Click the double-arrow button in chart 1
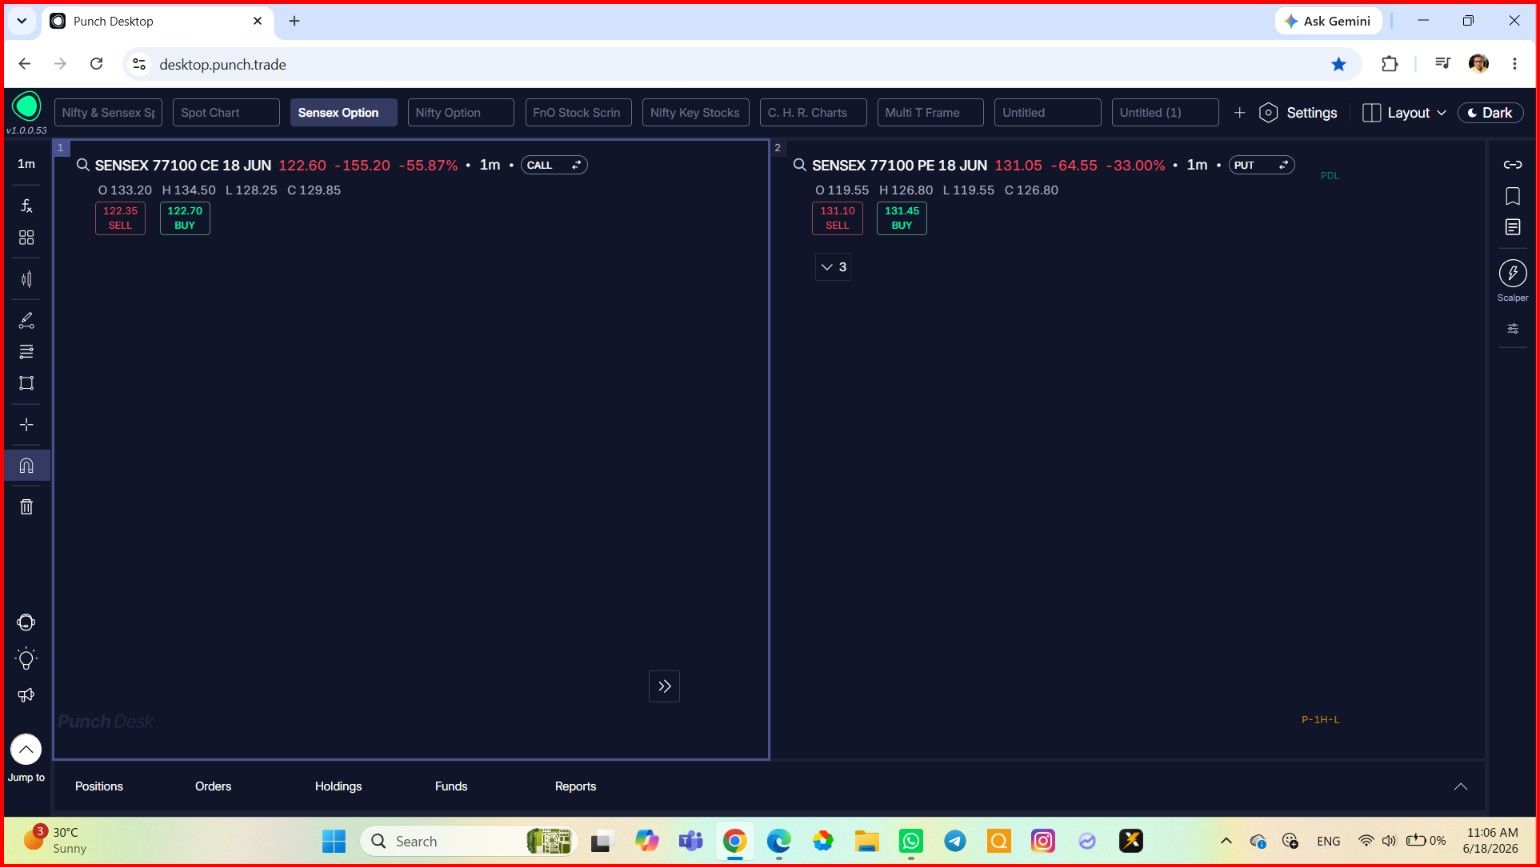 click(665, 686)
